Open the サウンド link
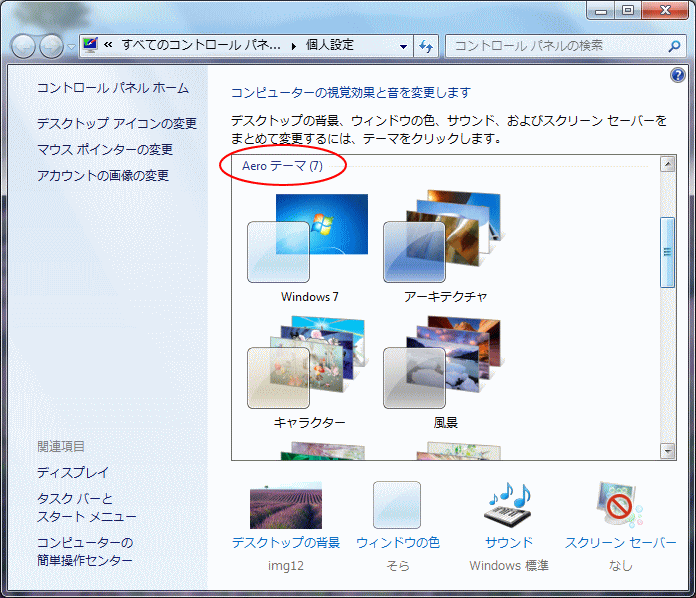This screenshot has height=598, width=696. tap(509, 543)
